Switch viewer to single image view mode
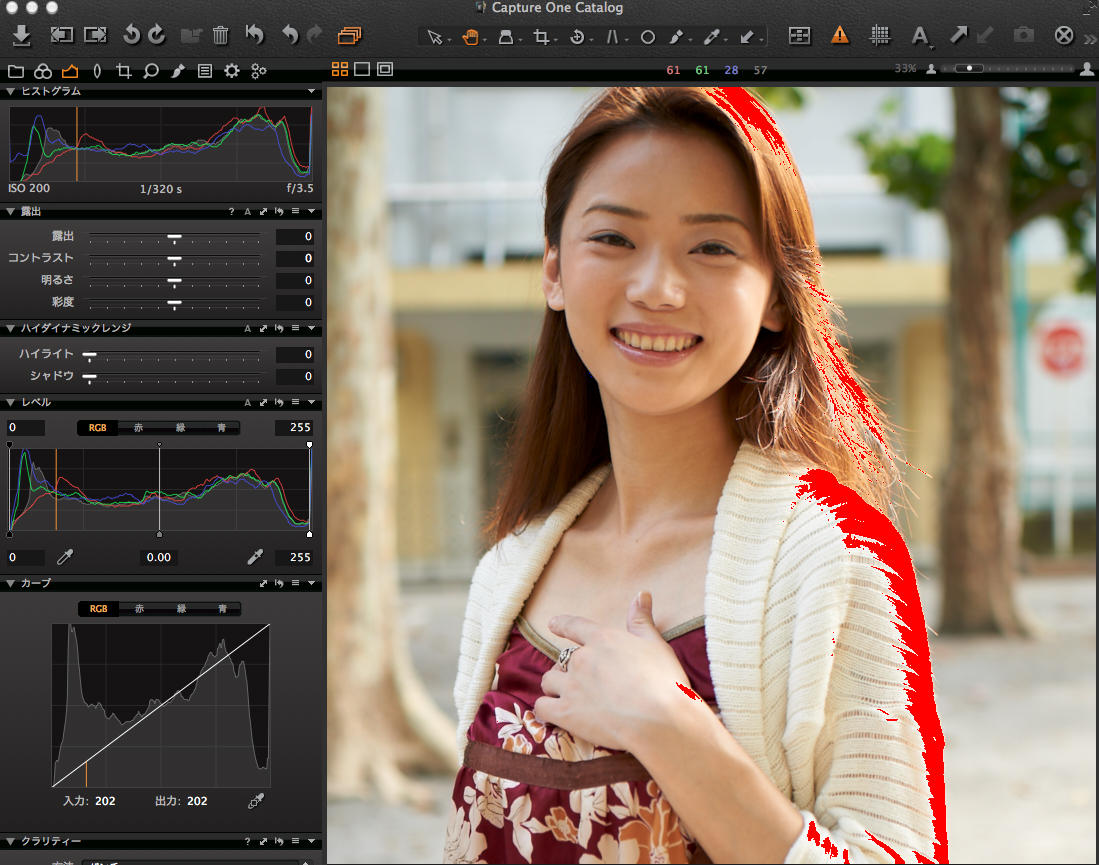Image resolution: width=1099 pixels, height=865 pixels. click(x=362, y=69)
